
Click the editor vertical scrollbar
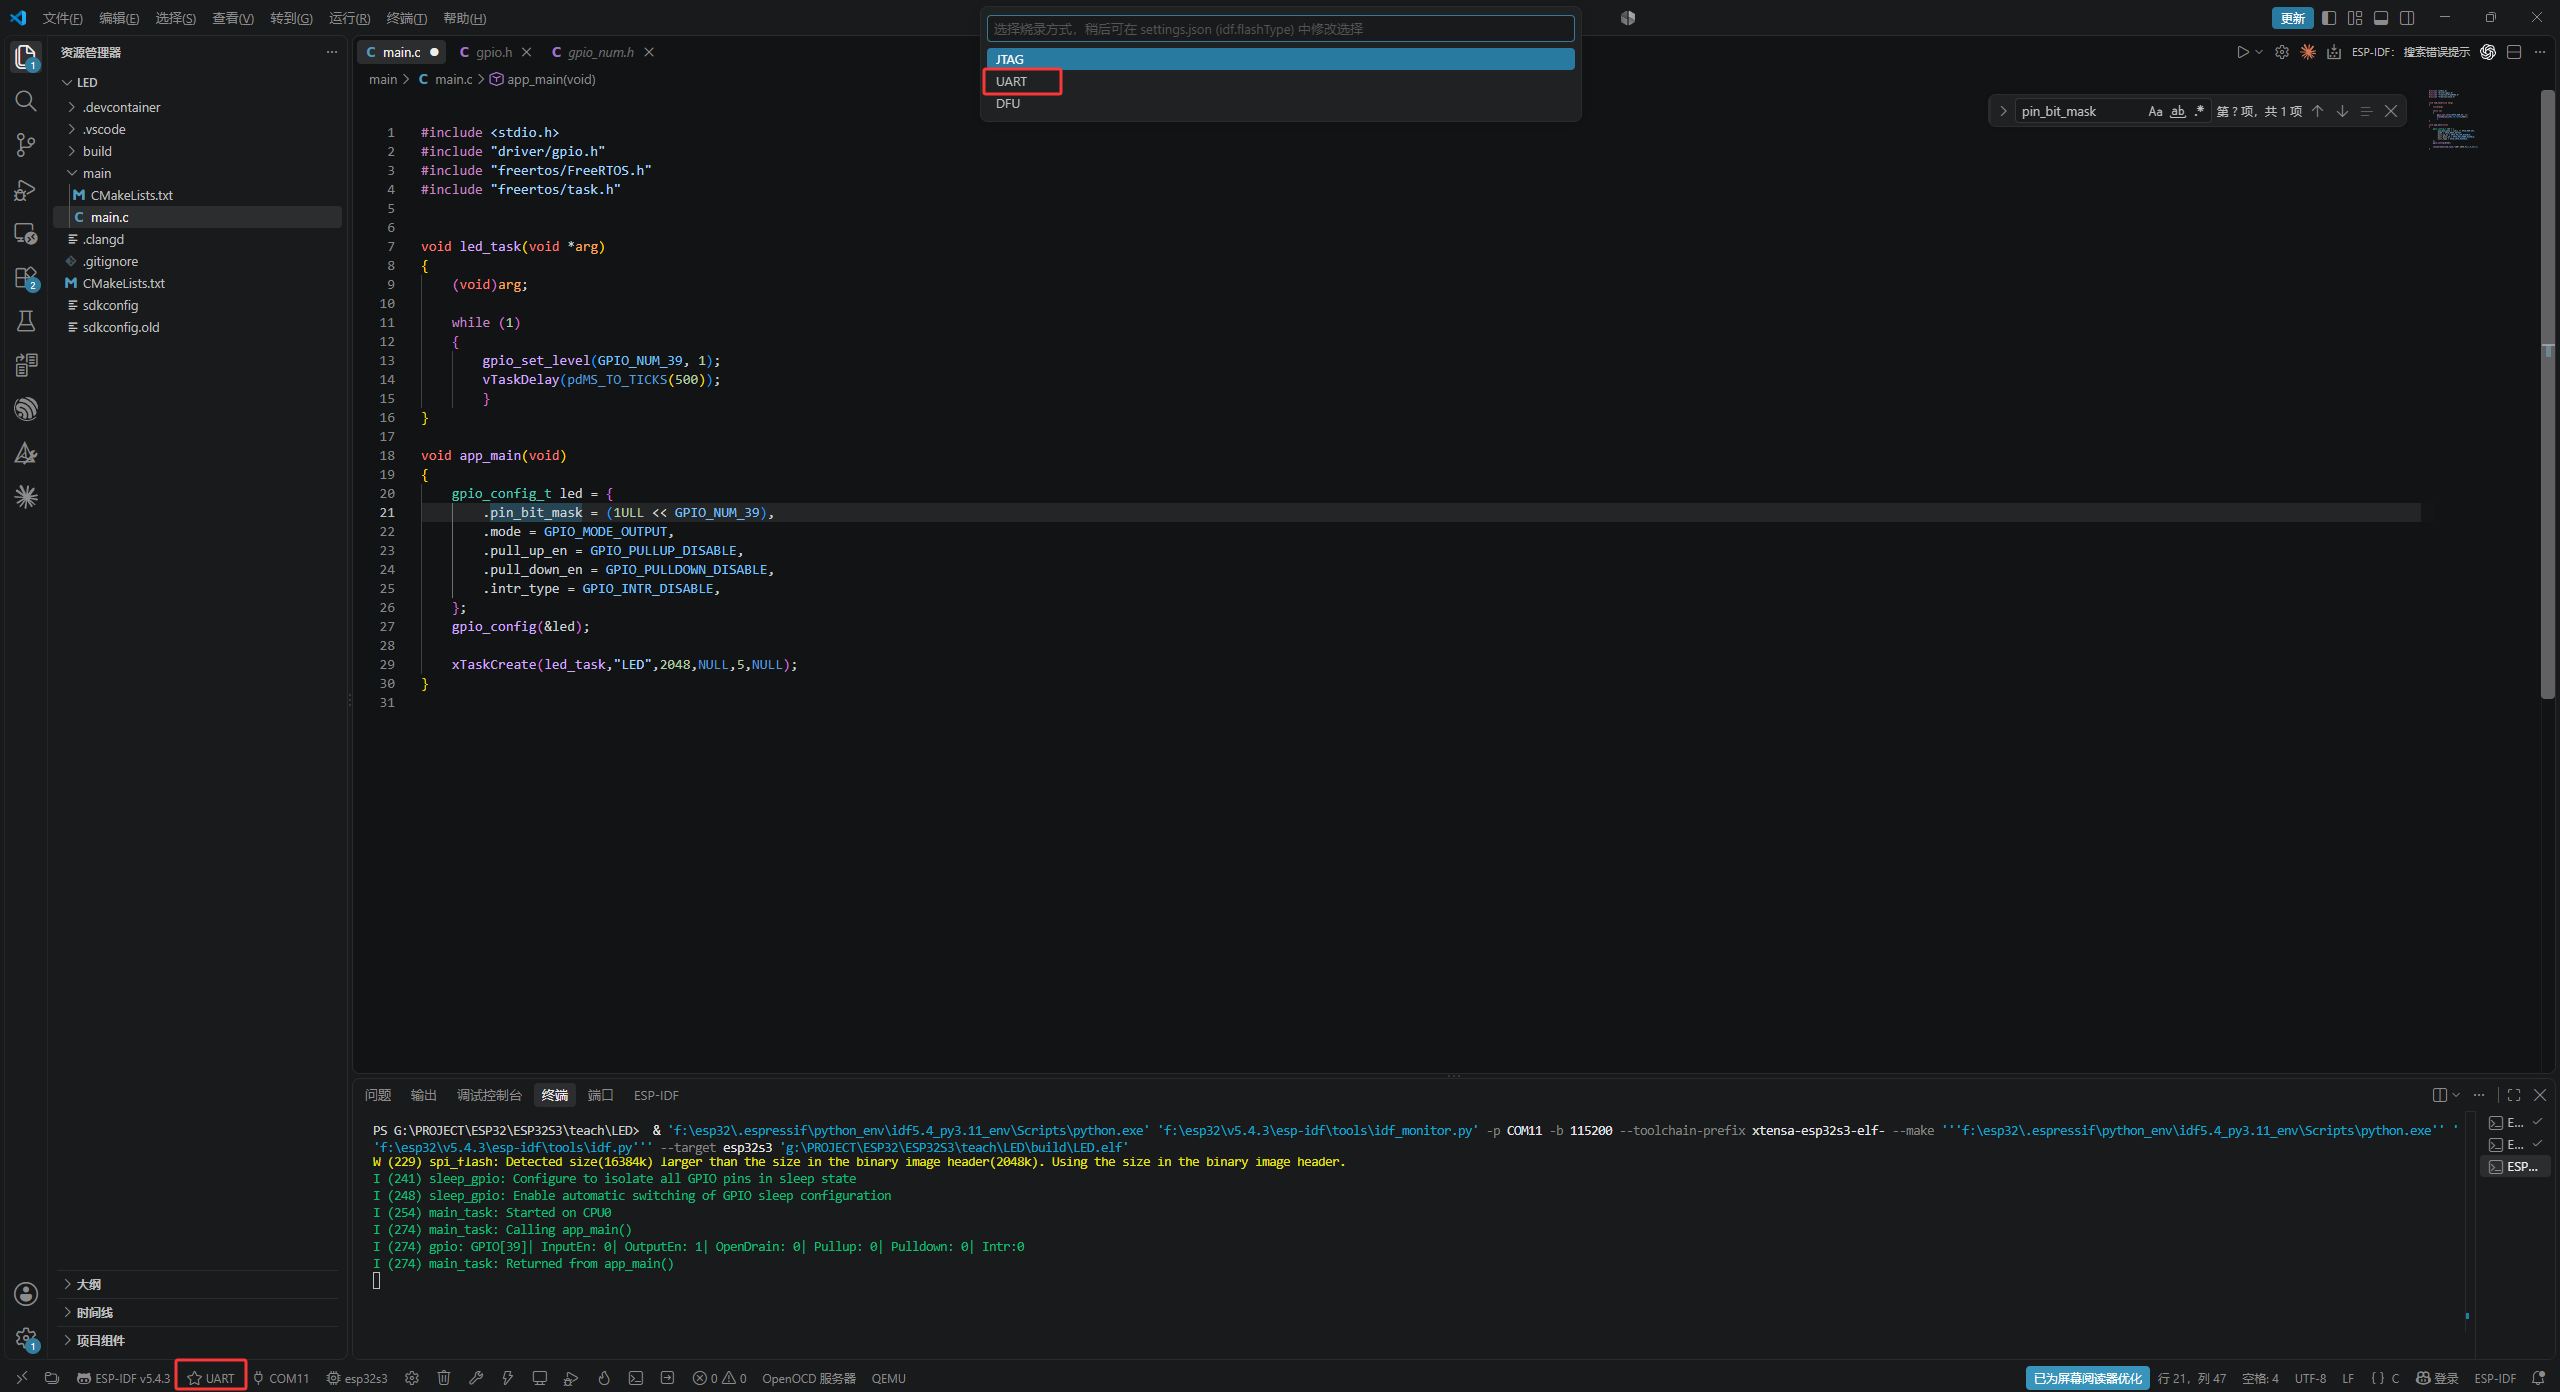pyautogui.click(x=2547, y=394)
